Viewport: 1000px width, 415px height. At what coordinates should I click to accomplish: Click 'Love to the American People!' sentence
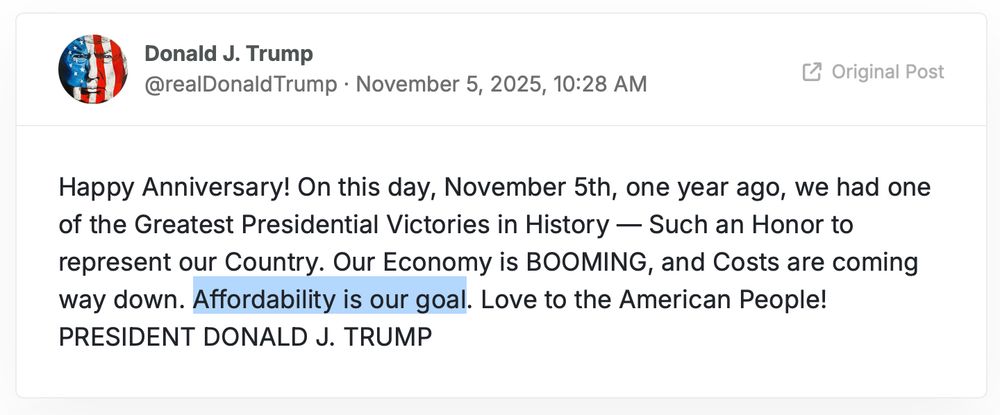click(x=652, y=299)
